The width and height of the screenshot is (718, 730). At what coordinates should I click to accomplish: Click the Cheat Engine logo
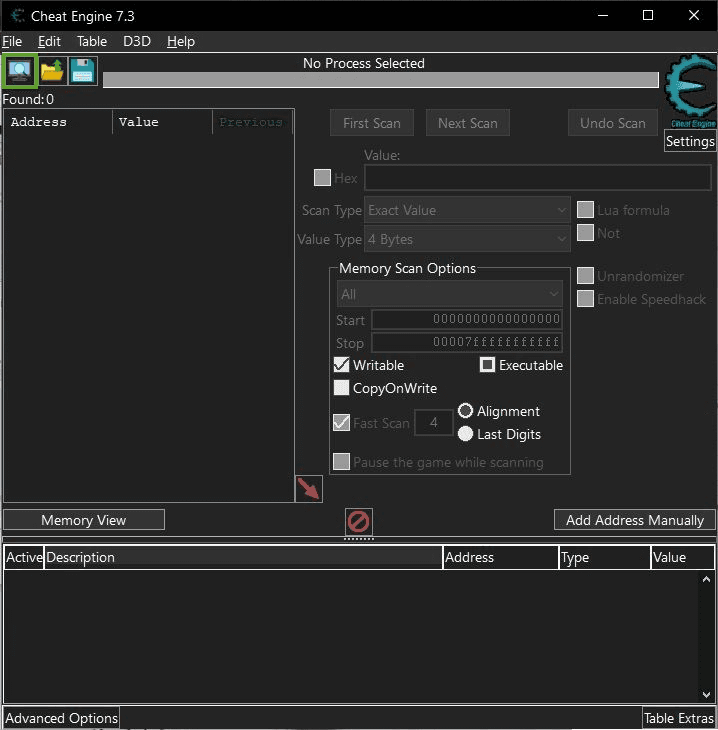(691, 91)
